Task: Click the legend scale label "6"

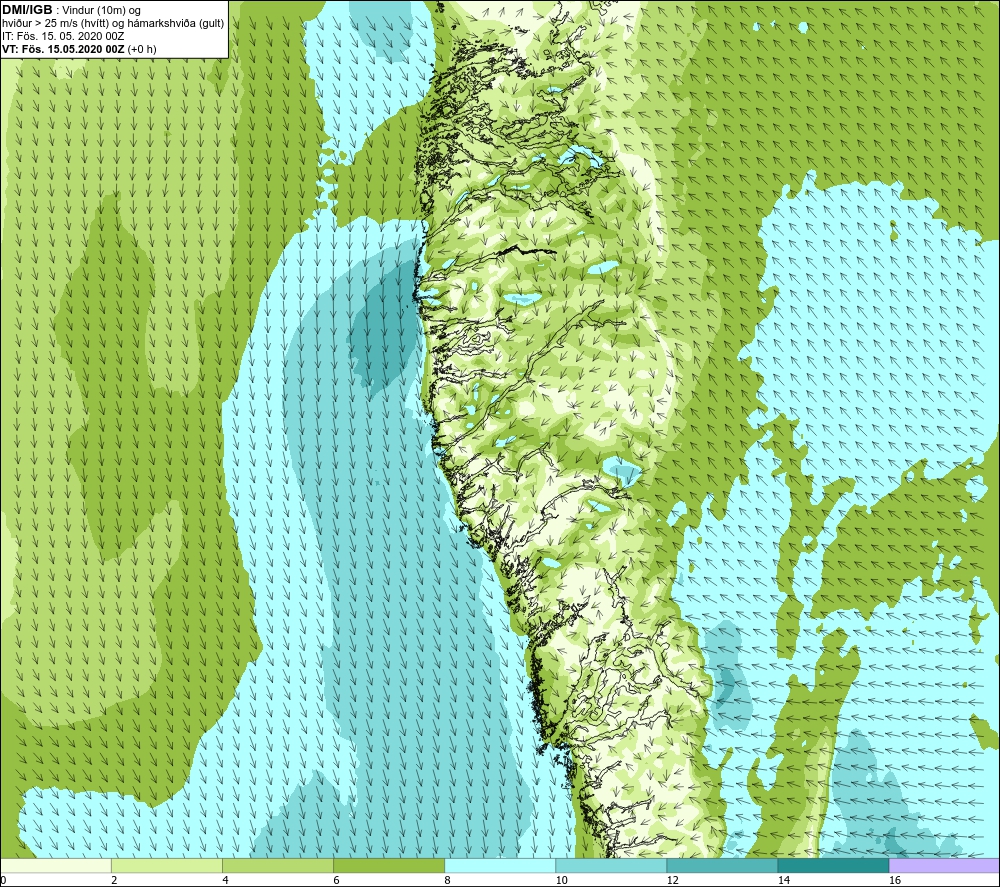Action: tap(336, 880)
